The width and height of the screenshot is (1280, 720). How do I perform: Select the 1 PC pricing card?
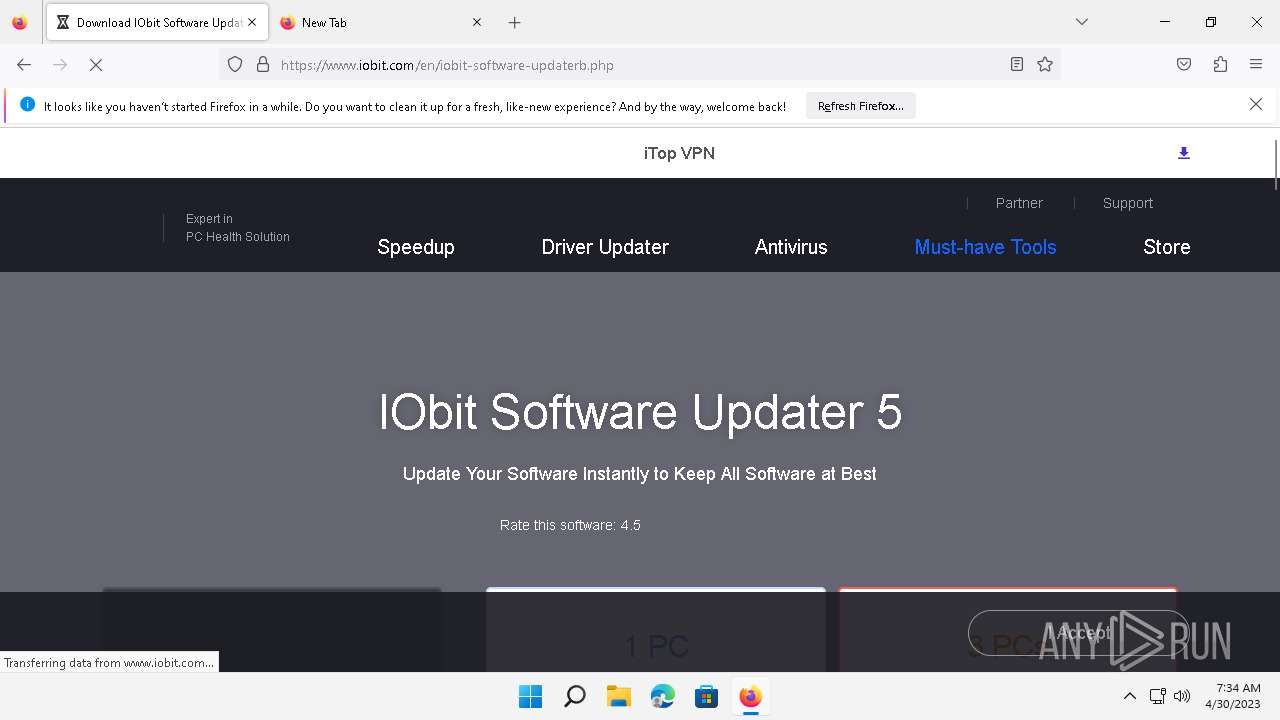[x=656, y=630]
